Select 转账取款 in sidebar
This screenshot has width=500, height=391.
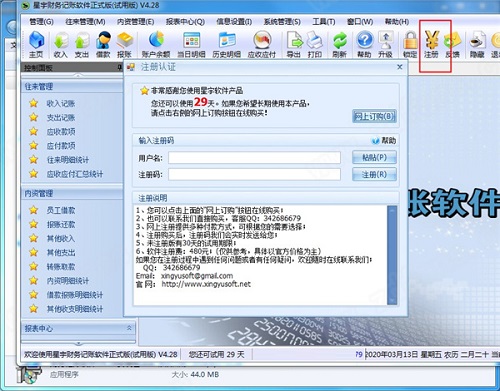61,267
